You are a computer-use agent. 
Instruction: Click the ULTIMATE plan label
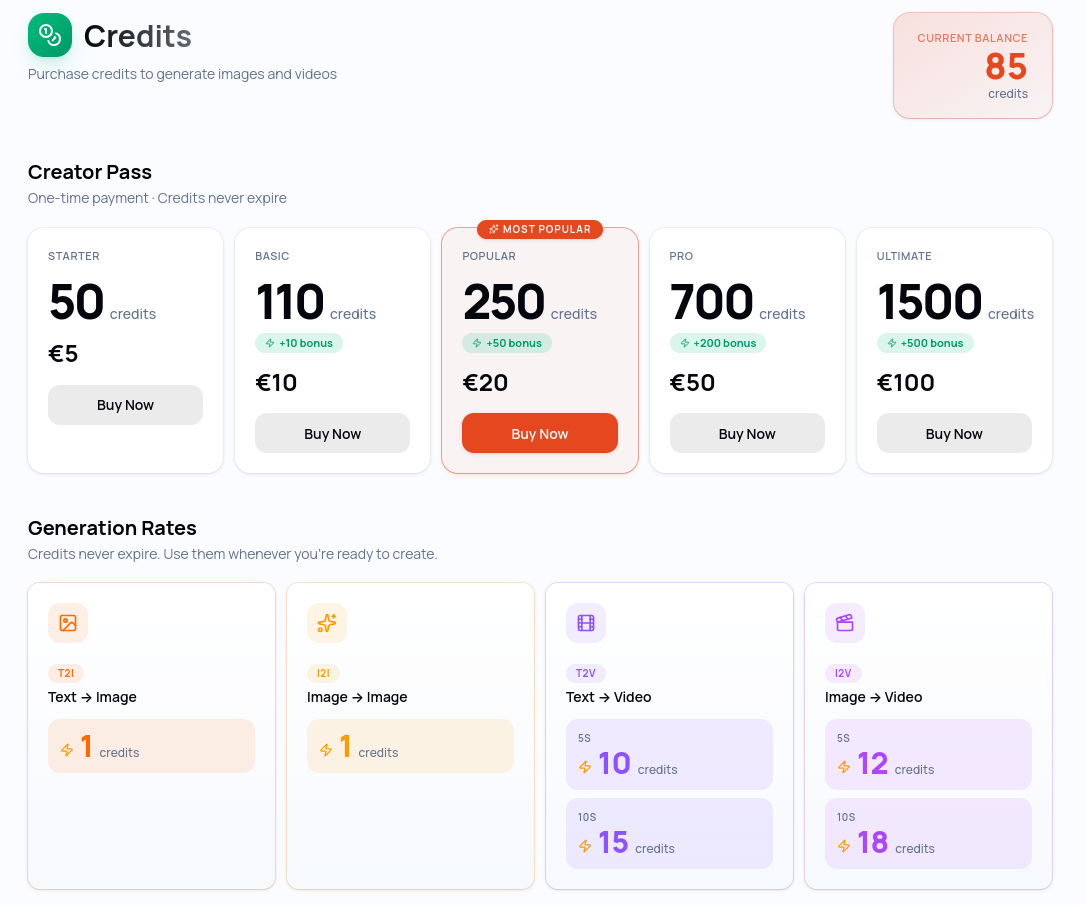905,256
